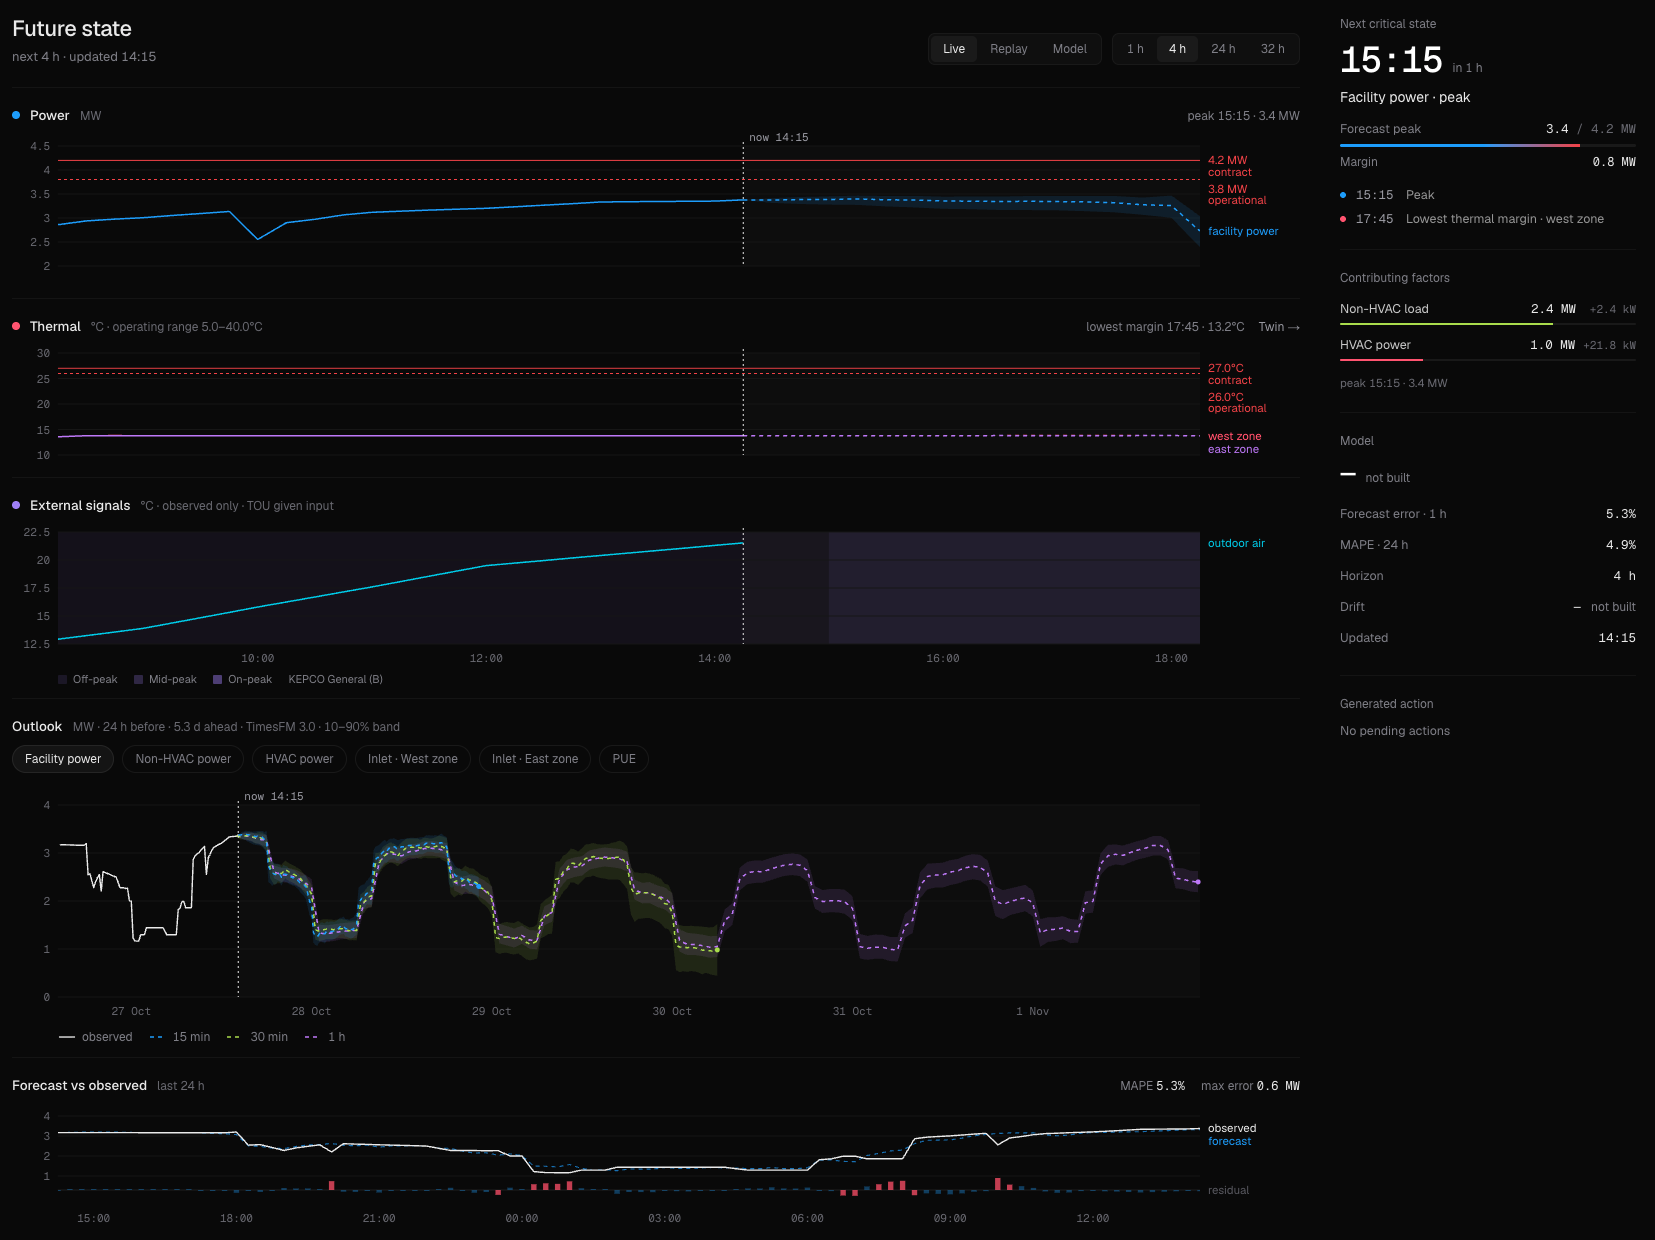Click the blue Power section dot
1655x1240 pixels.
16,116
